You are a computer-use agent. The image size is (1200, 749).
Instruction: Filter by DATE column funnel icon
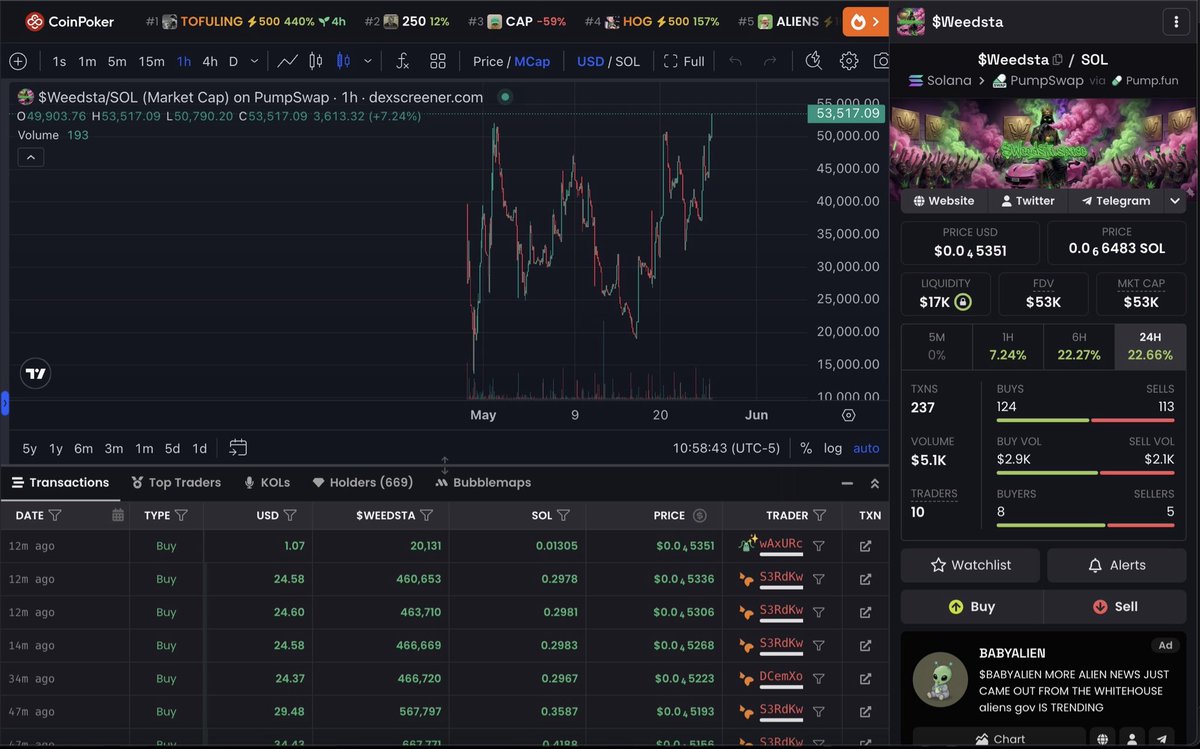(x=55, y=515)
